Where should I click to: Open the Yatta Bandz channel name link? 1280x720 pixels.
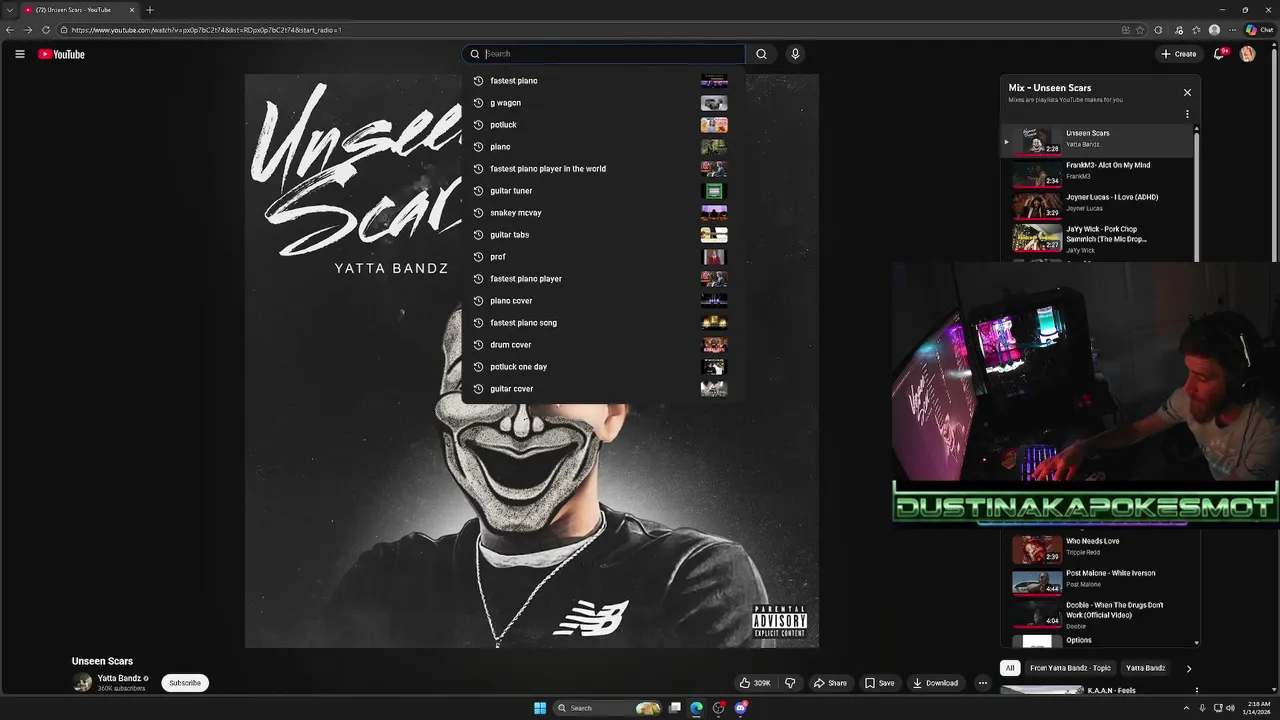tap(119, 678)
